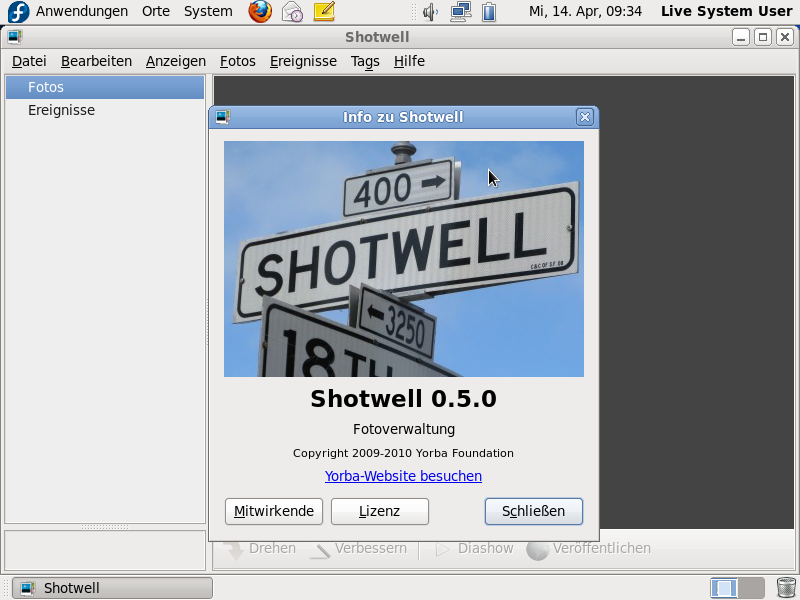Open the Datei menu
800x600 pixels.
[29, 61]
